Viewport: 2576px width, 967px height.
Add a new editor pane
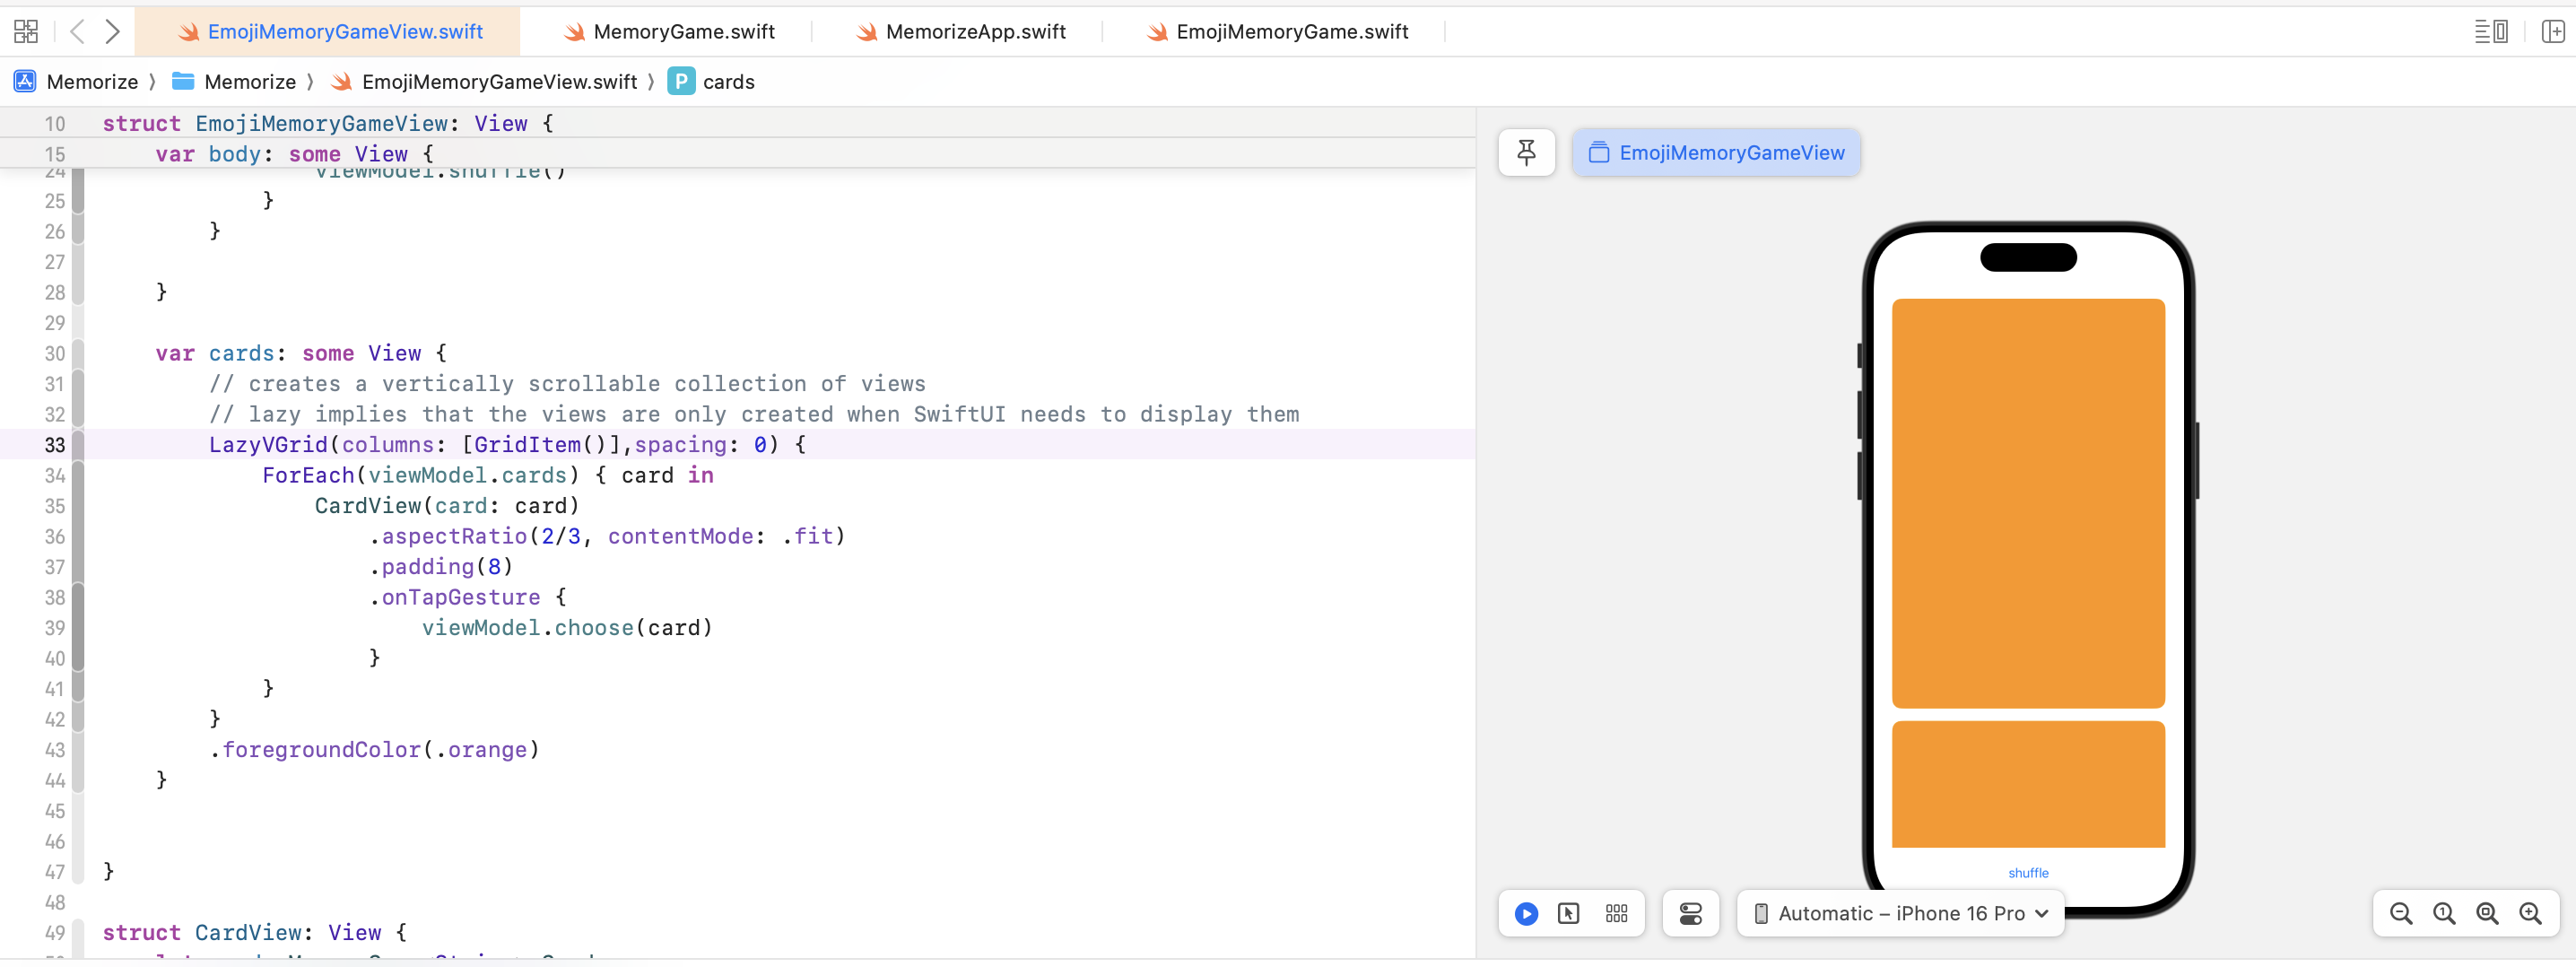pos(2552,32)
